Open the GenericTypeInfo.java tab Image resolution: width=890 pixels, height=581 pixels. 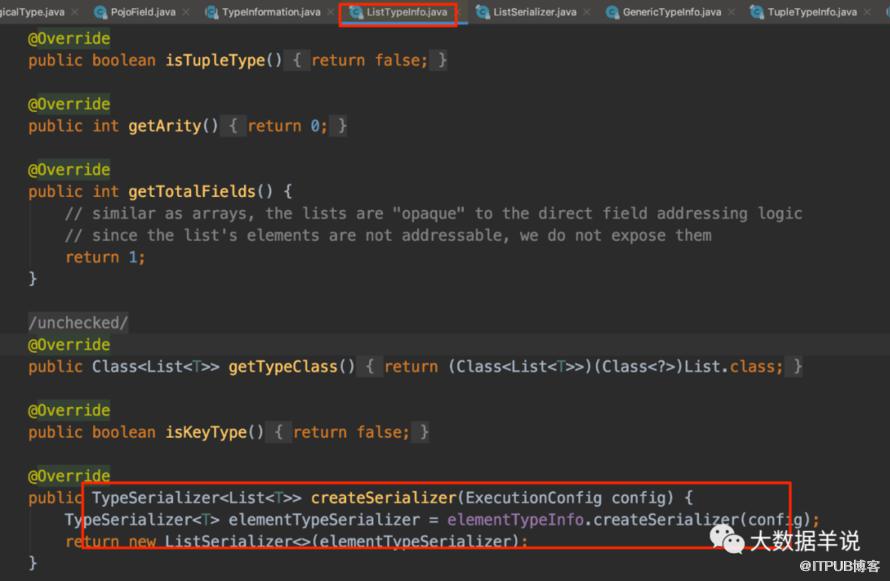click(x=672, y=12)
